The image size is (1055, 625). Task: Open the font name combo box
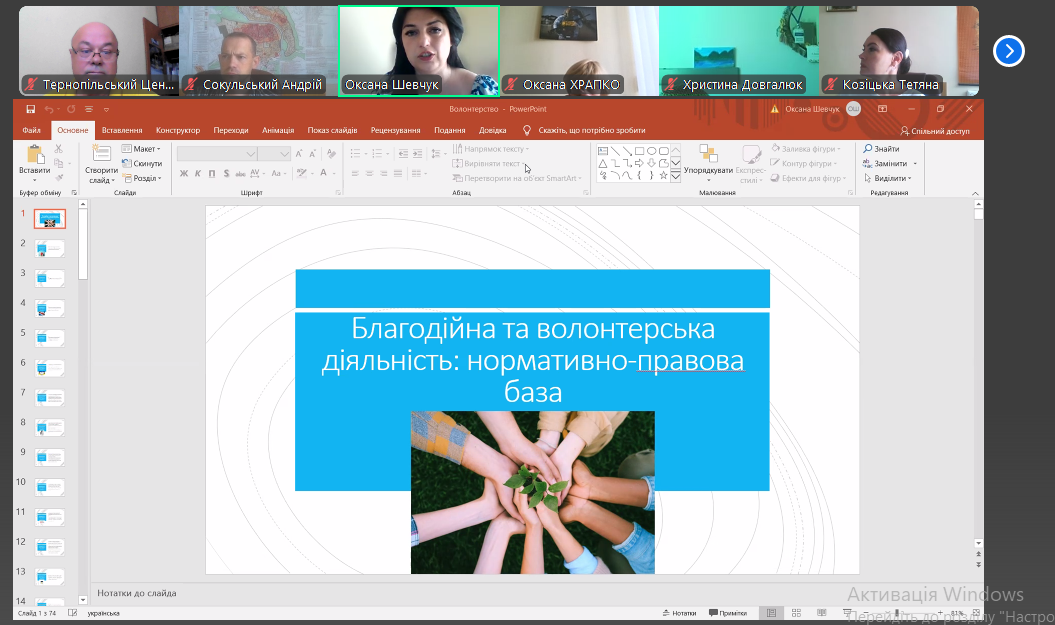(x=217, y=154)
